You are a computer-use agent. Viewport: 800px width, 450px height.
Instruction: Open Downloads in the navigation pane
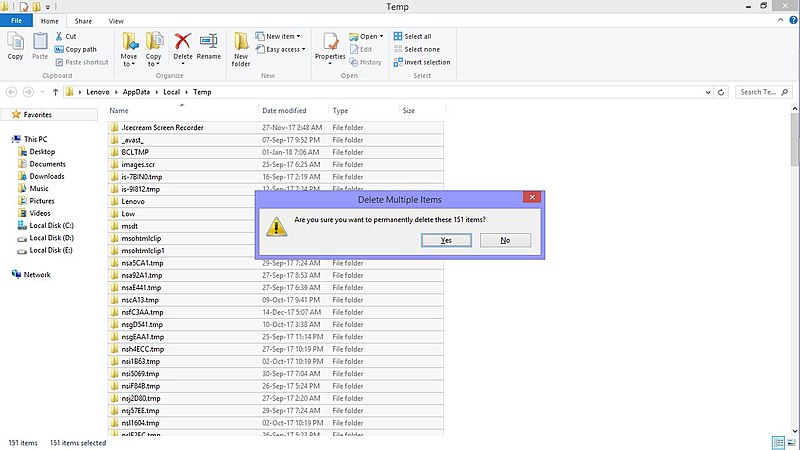tap(46, 176)
